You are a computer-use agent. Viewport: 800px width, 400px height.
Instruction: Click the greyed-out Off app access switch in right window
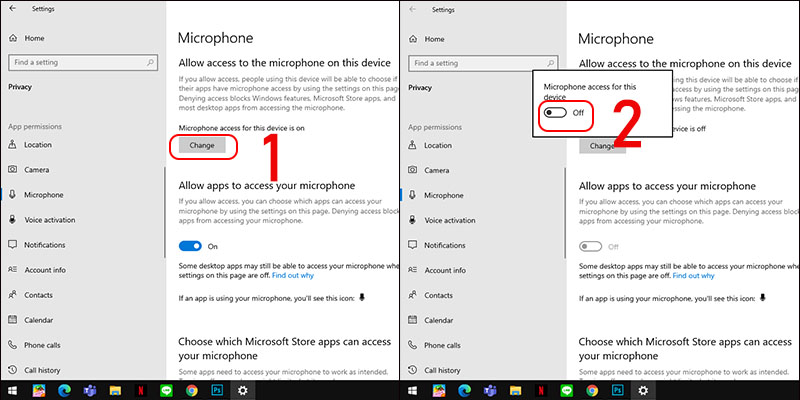(590, 247)
